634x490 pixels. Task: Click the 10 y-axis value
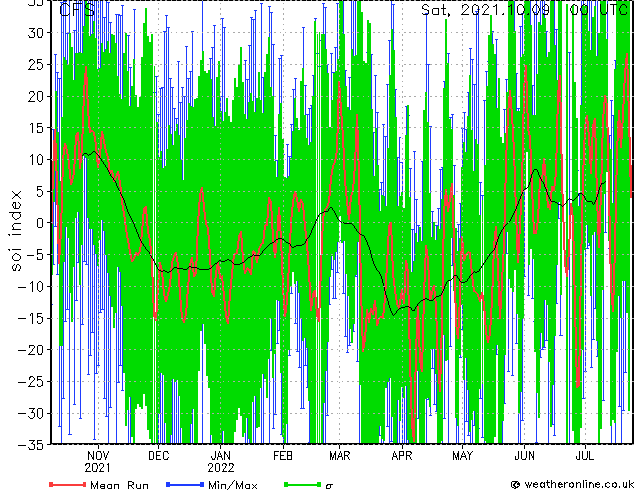click(x=36, y=160)
